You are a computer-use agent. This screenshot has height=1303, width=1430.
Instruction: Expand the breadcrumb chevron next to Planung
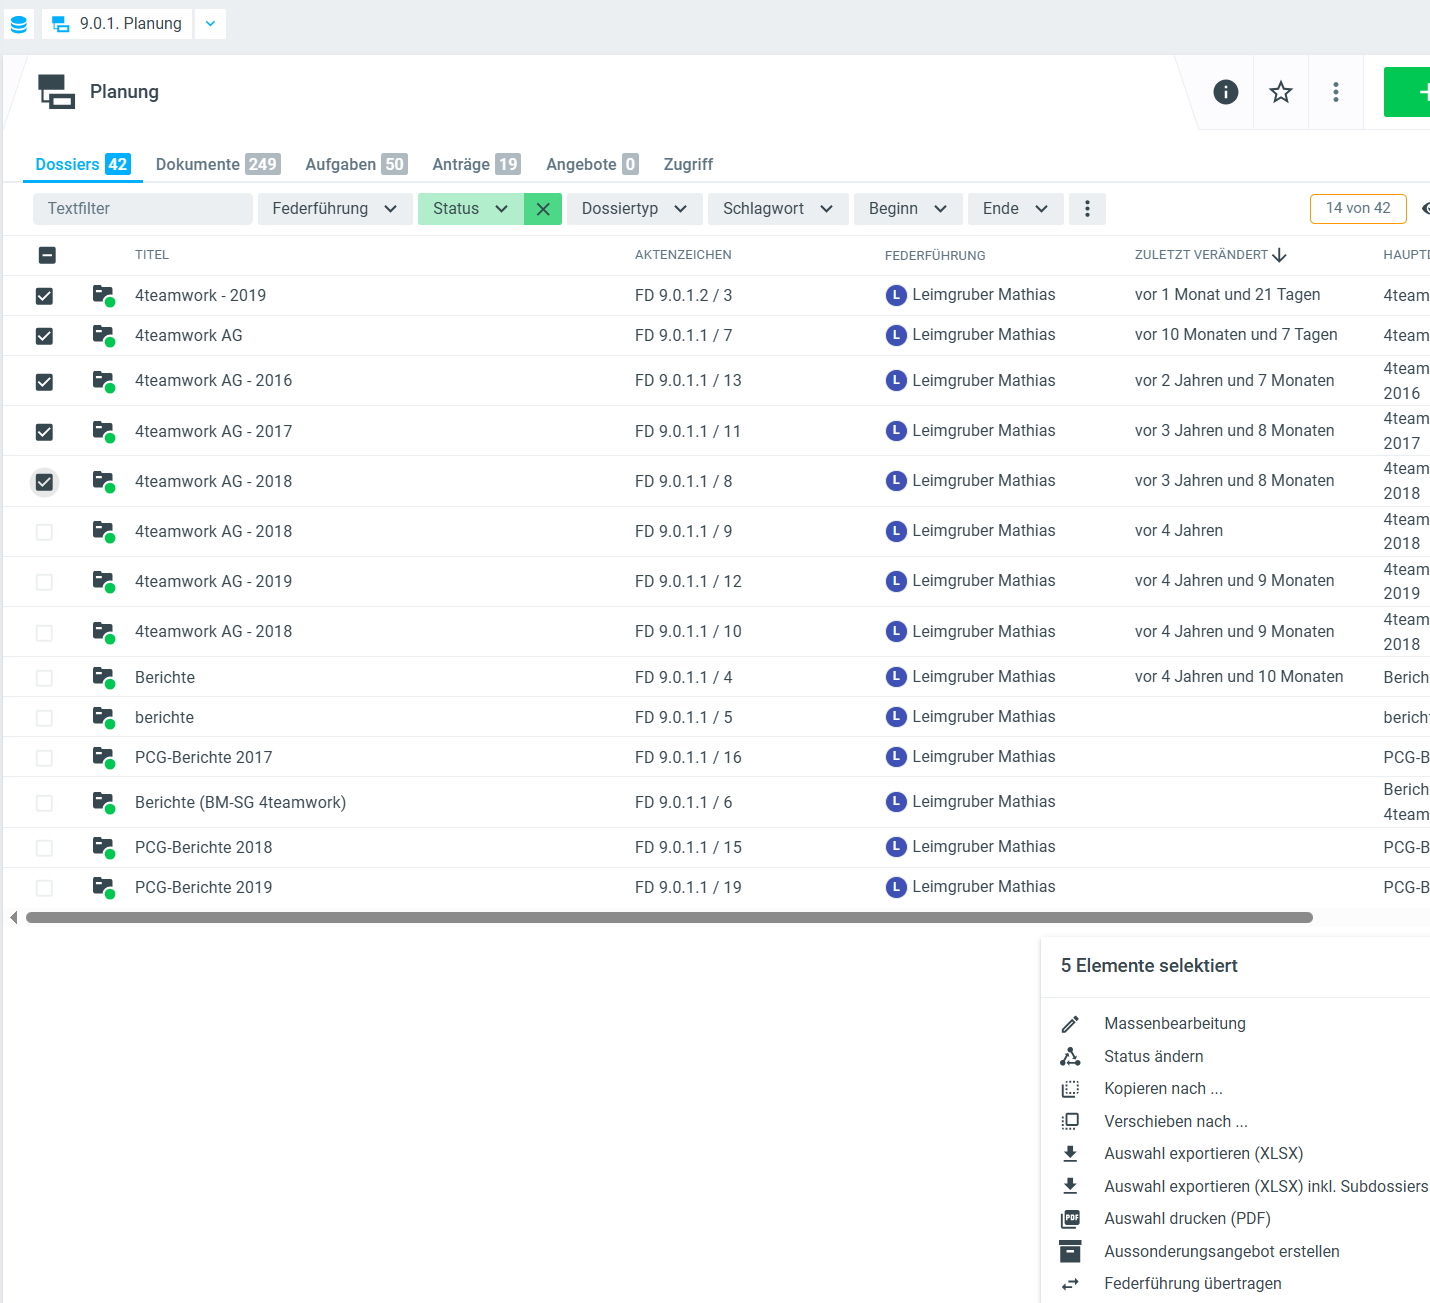(x=210, y=24)
